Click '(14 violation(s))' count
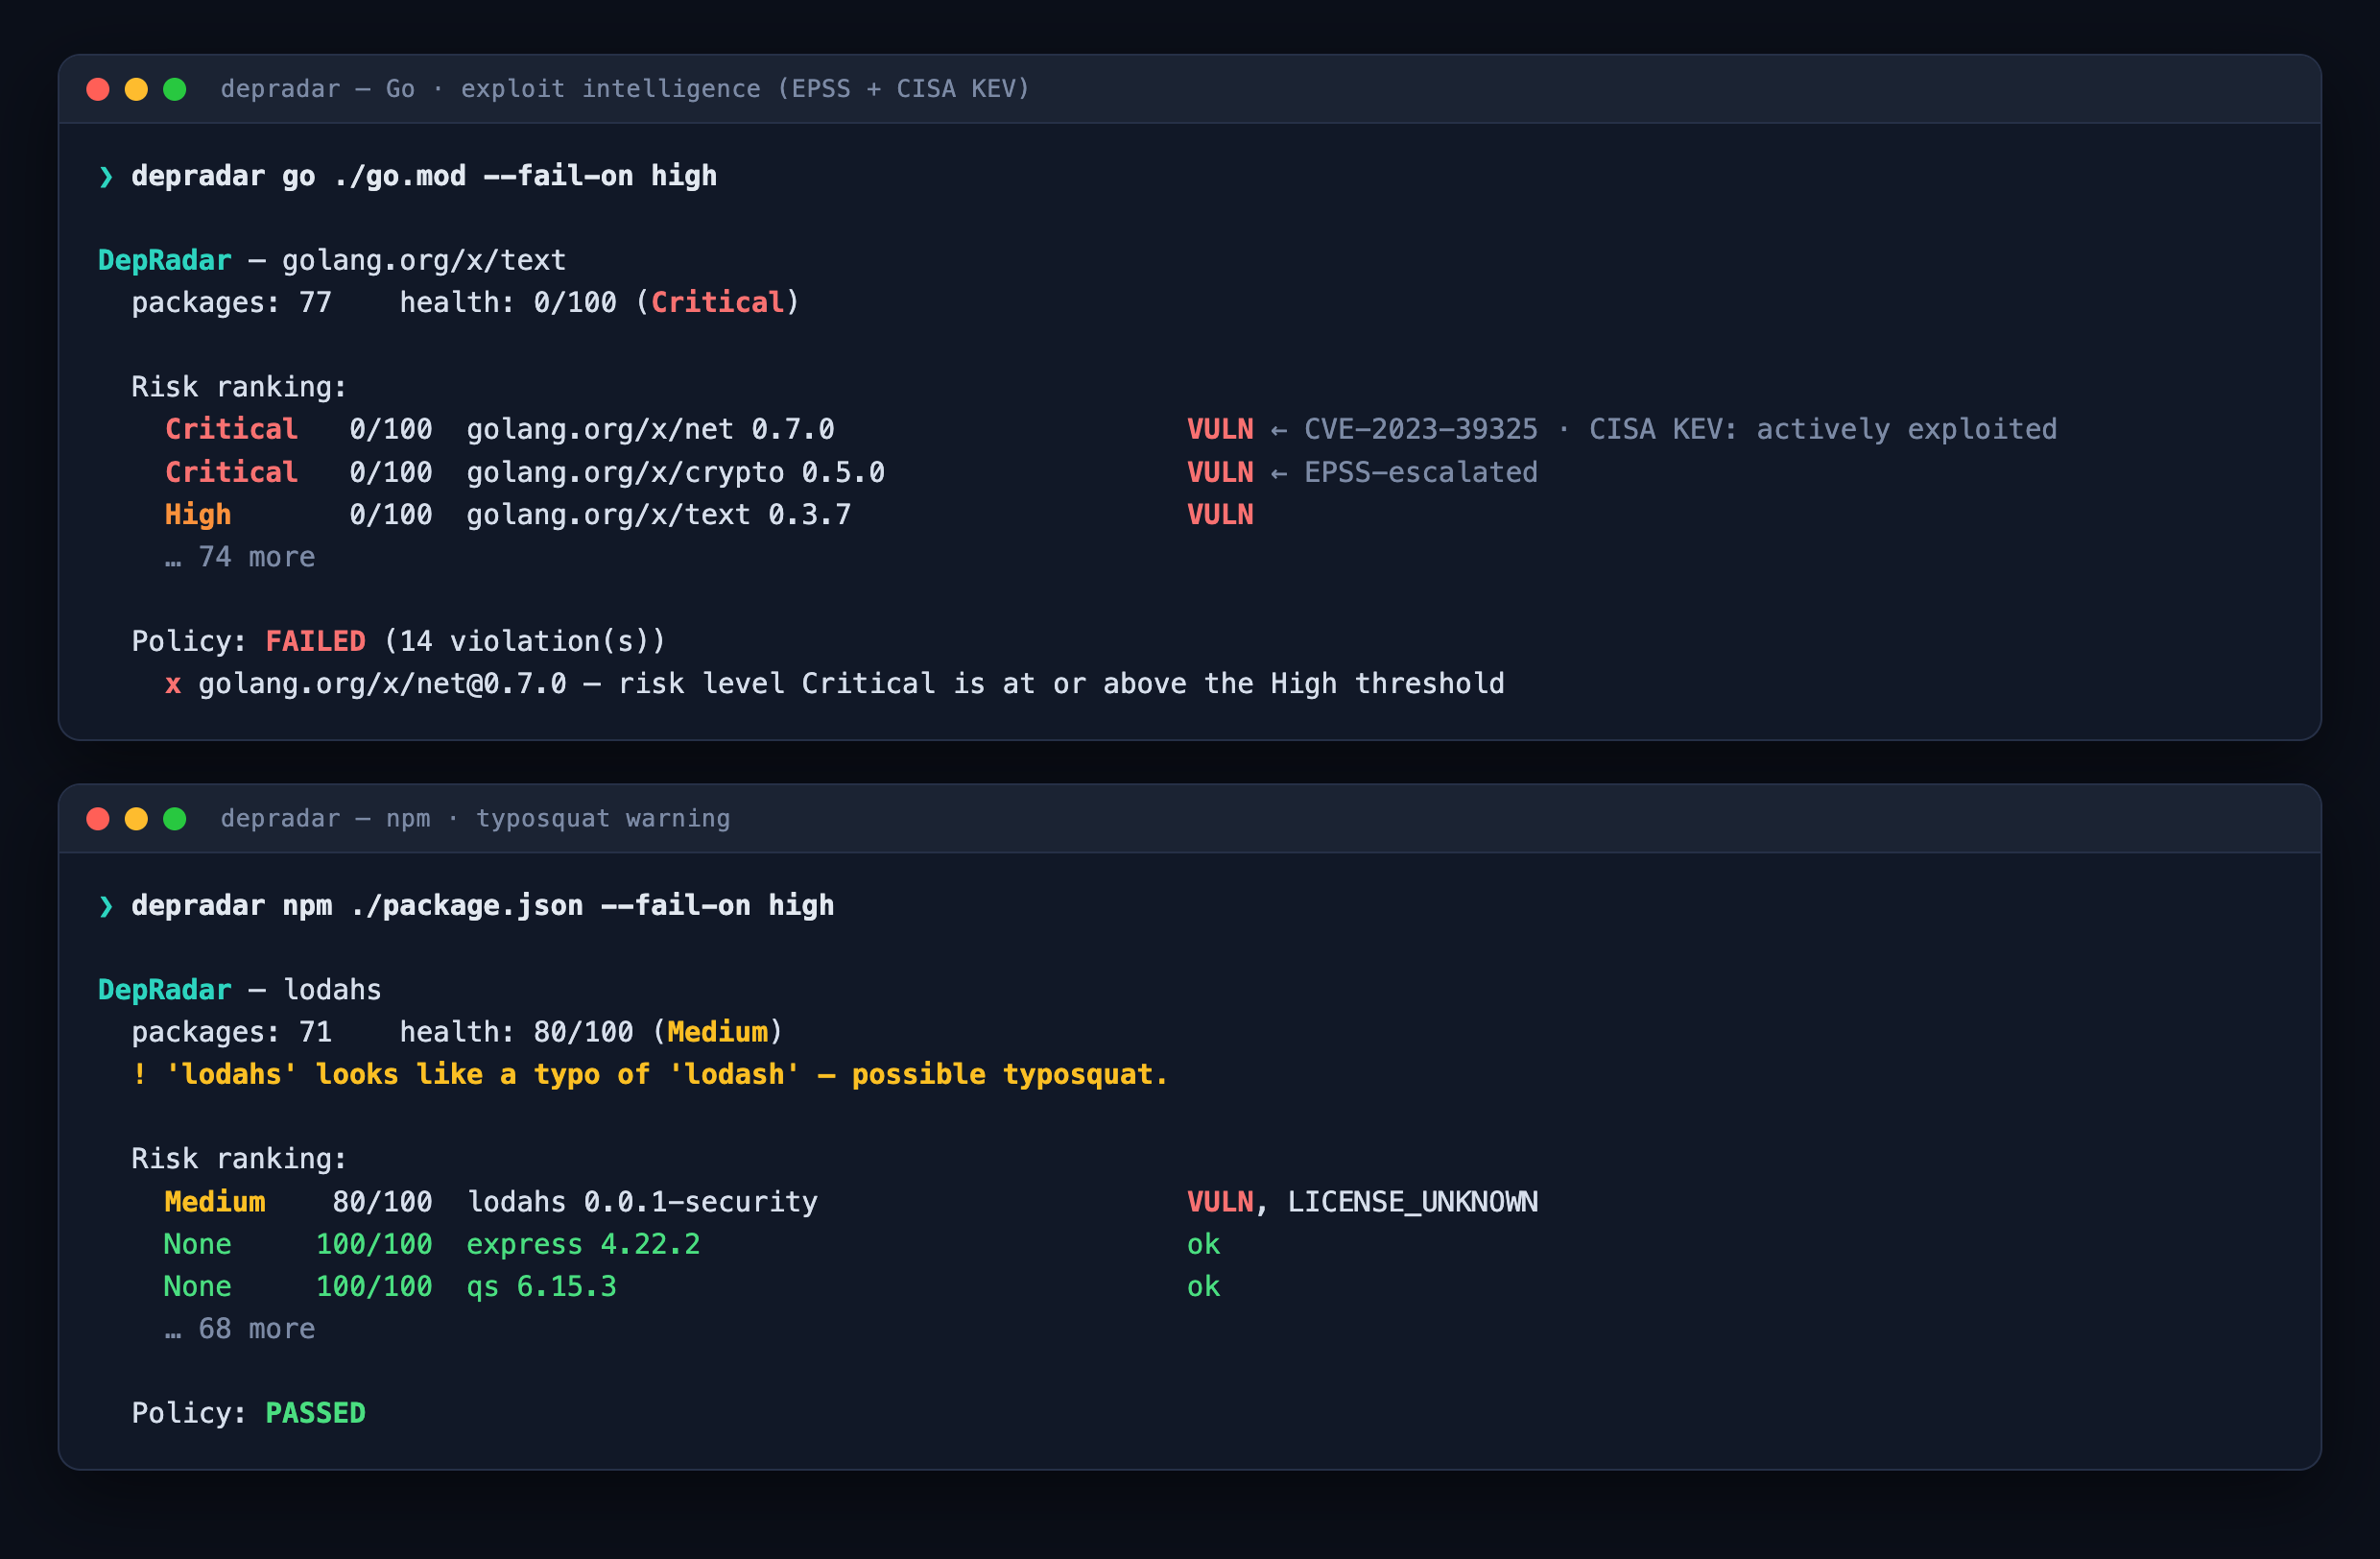Image resolution: width=2380 pixels, height=1559 pixels. [x=525, y=642]
